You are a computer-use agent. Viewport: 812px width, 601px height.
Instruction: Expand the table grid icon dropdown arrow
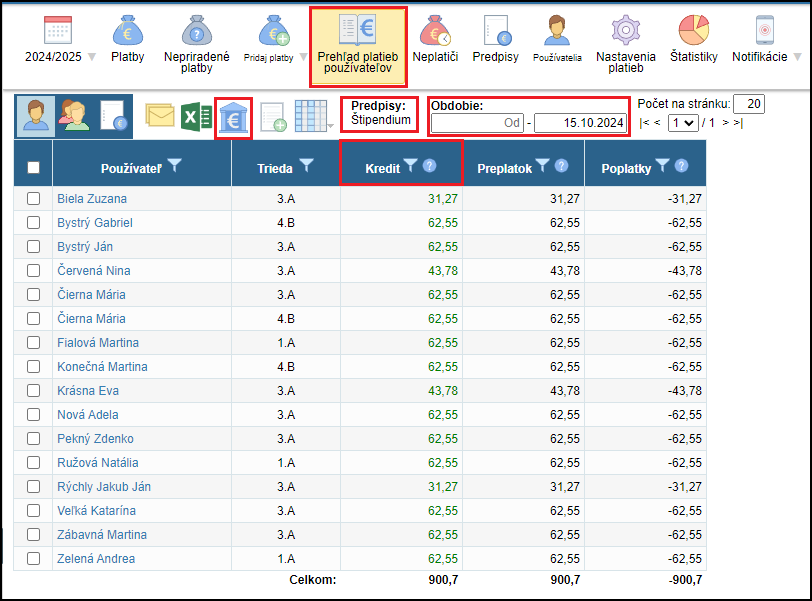coord(330,126)
